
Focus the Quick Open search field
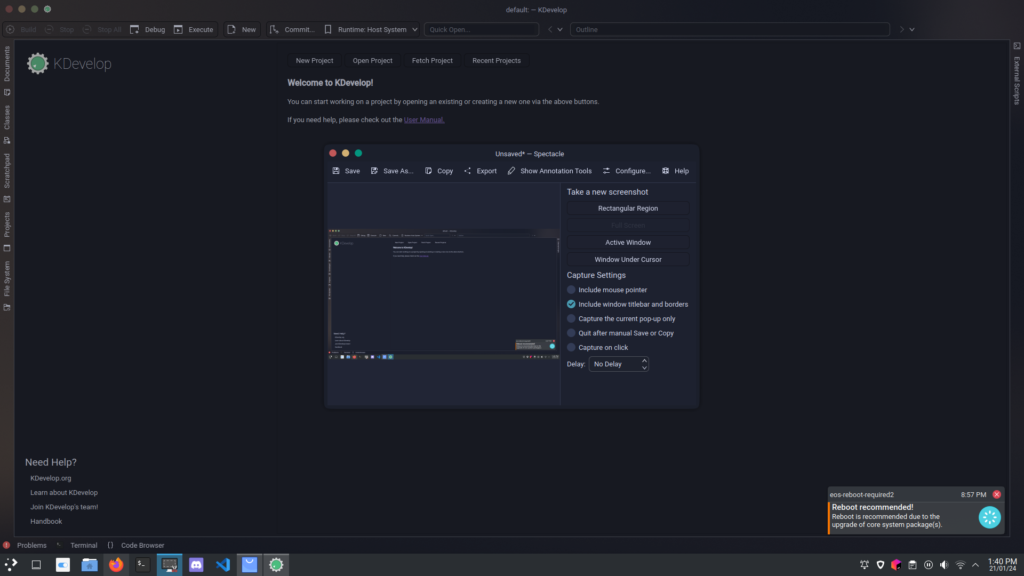tap(481, 29)
